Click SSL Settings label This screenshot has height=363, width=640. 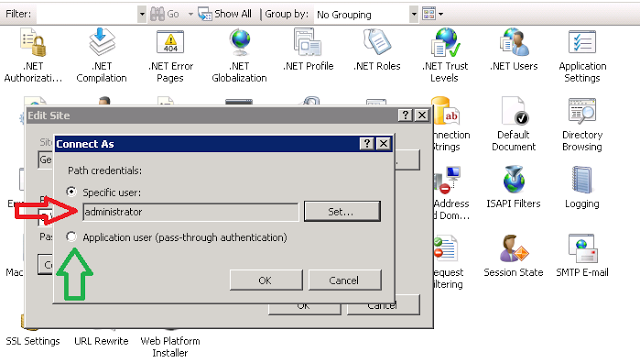33,341
